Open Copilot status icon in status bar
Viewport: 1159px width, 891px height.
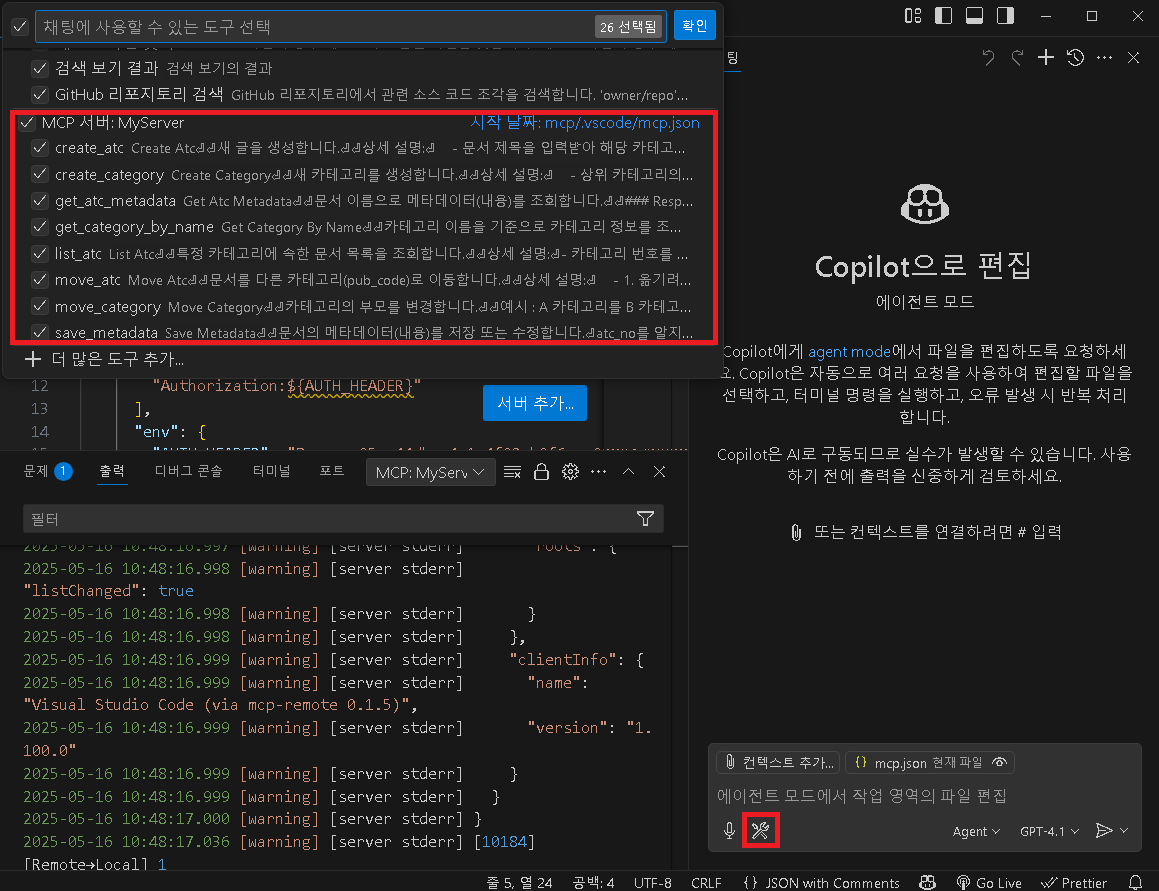(927, 882)
